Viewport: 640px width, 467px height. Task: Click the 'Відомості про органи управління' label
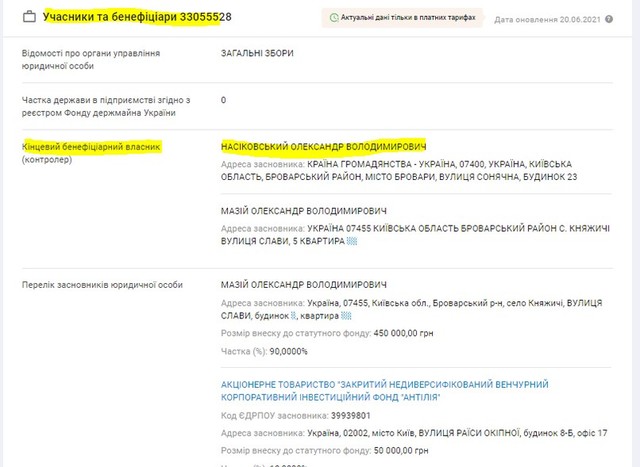click(90, 52)
